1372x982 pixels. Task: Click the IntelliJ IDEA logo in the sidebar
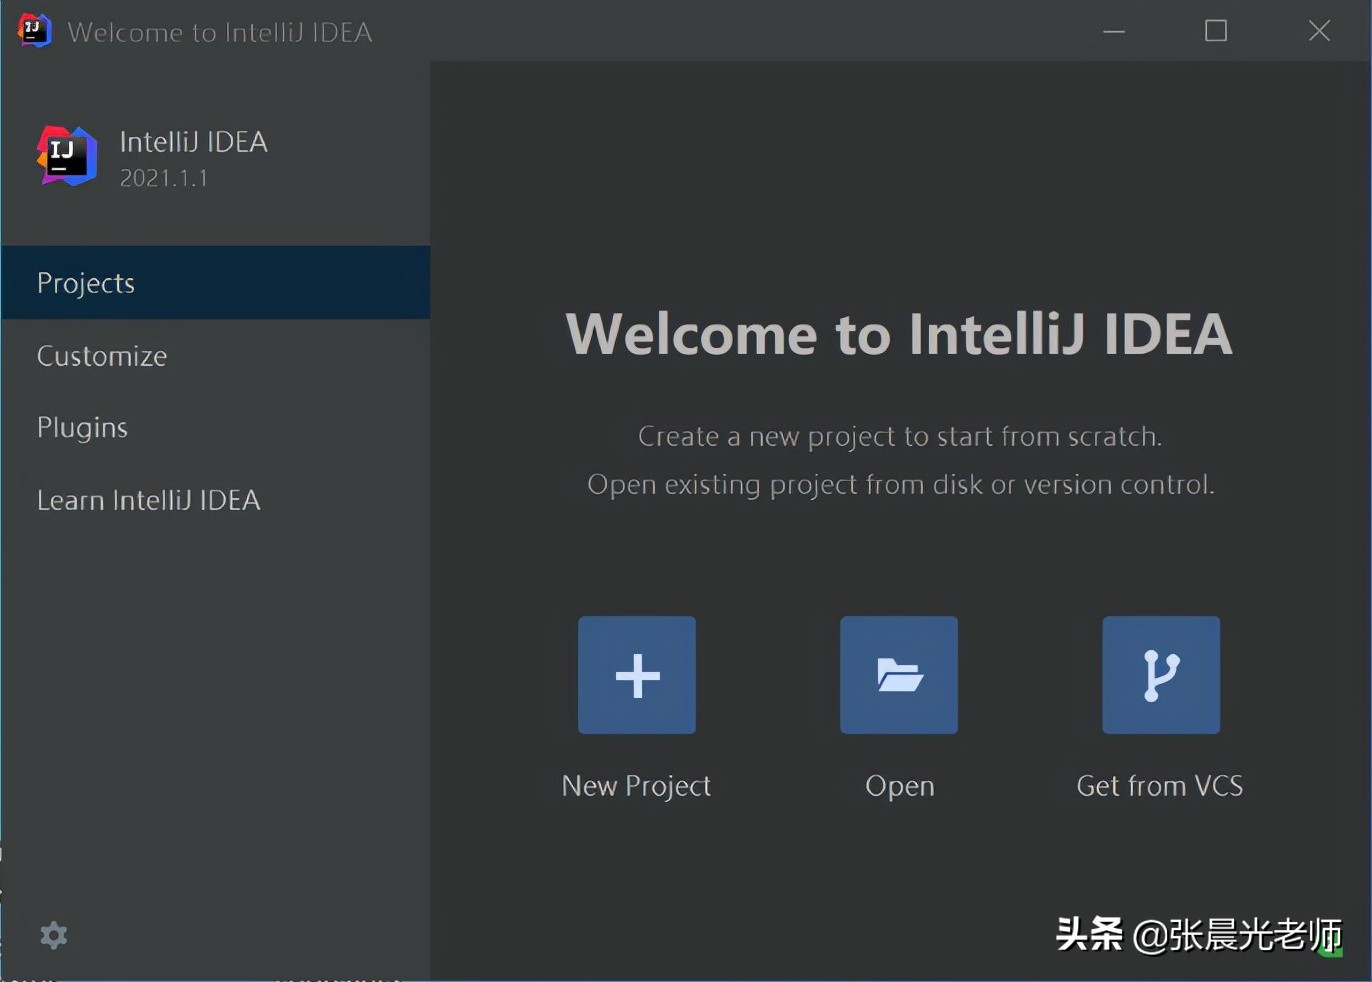tap(67, 156)
